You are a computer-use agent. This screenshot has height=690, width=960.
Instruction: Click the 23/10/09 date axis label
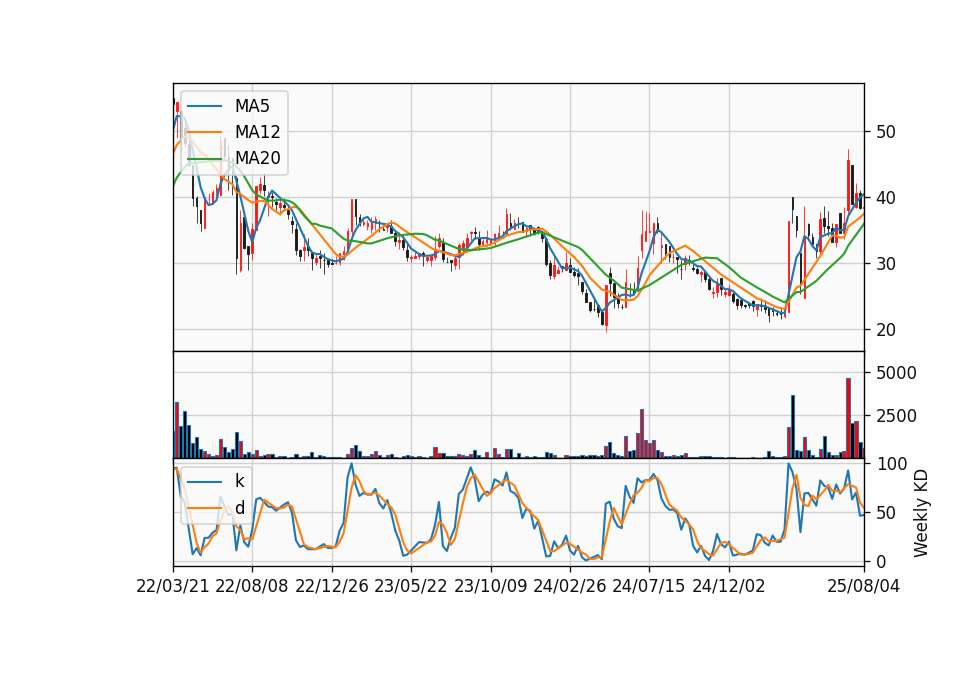point(490,586)
